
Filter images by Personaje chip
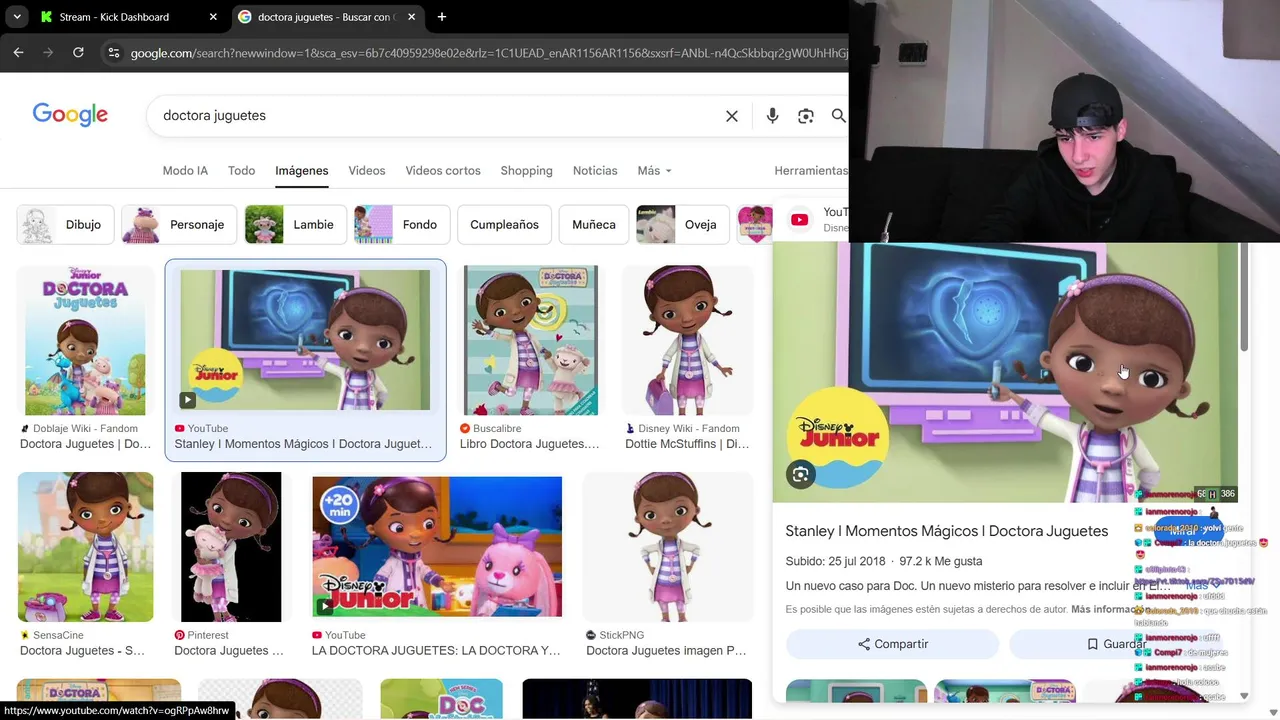coord(179,225)
